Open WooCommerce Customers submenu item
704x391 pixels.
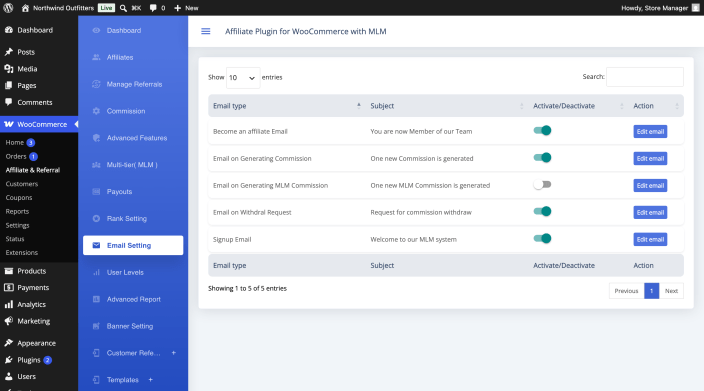click(22, 184)
